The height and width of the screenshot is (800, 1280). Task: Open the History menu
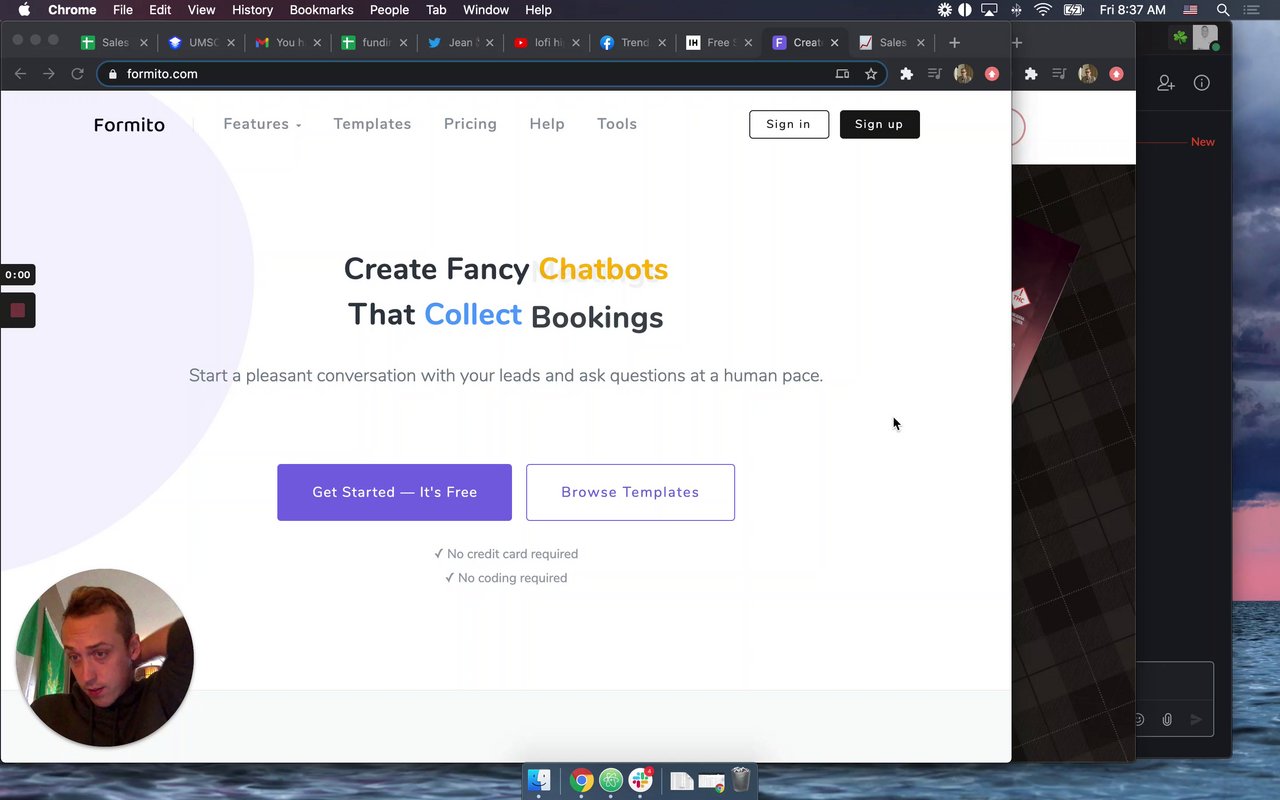(x=252, y=10)
